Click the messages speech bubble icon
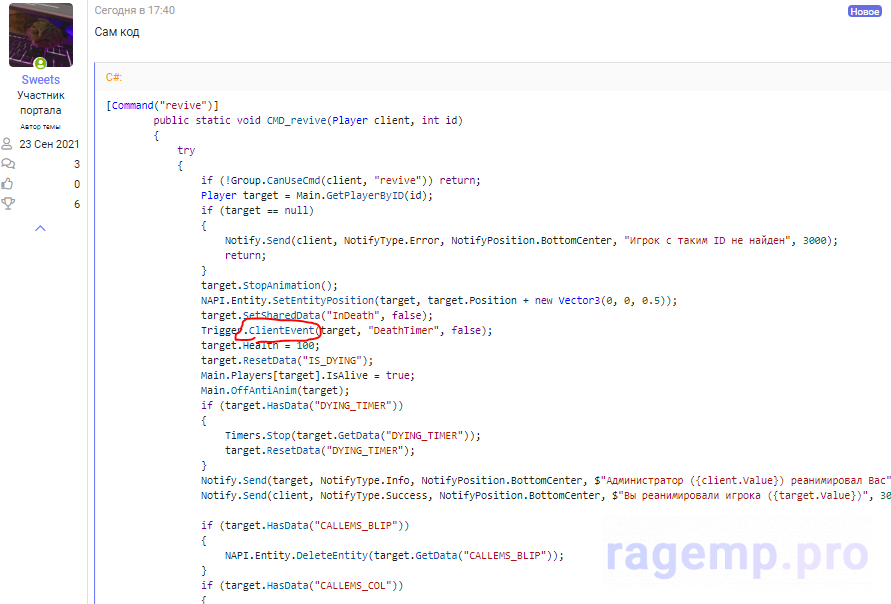This screenshot has height=604, width=891. pyautogui.click(x=8, y=164)
